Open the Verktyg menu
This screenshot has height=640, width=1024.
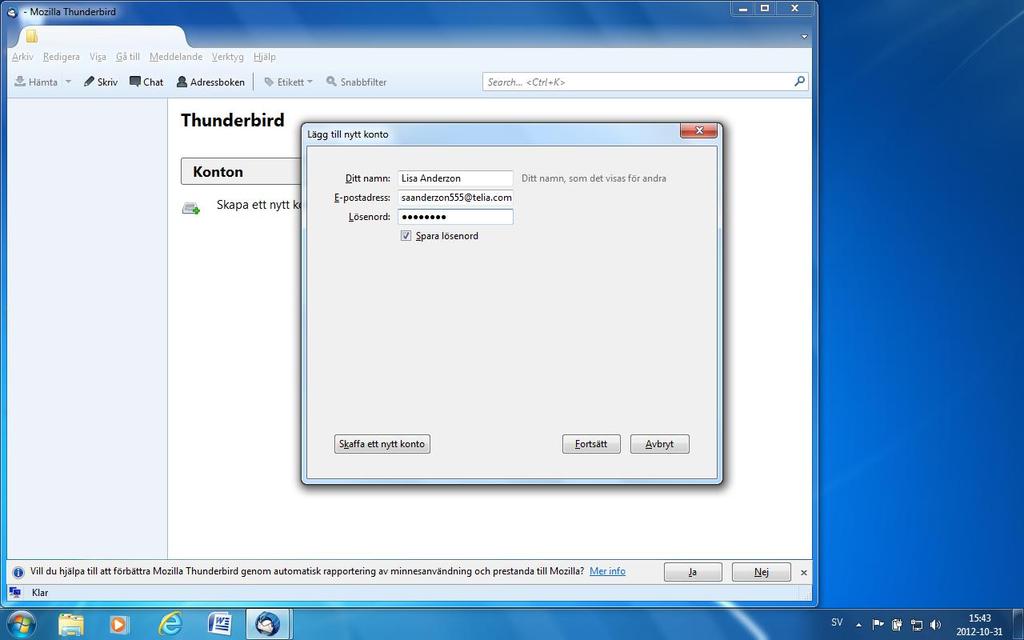227,57
